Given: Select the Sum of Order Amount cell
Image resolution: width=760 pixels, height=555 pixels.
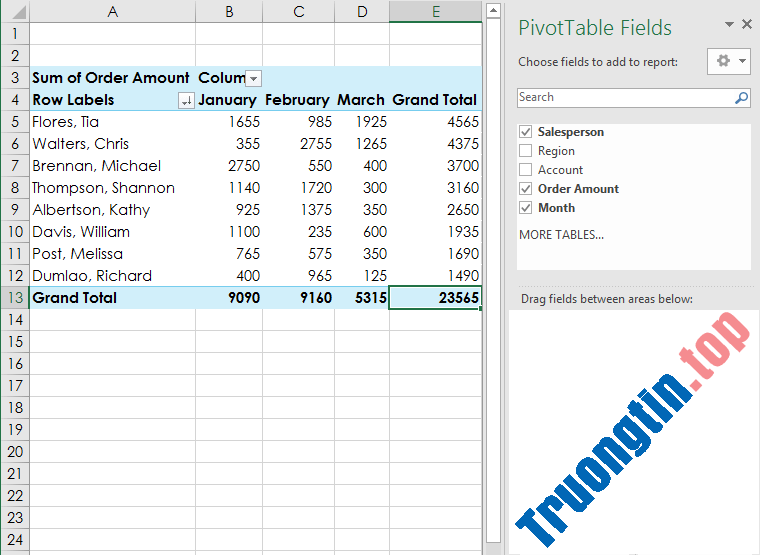Looking at the screenshot, I should click(112, 78).
